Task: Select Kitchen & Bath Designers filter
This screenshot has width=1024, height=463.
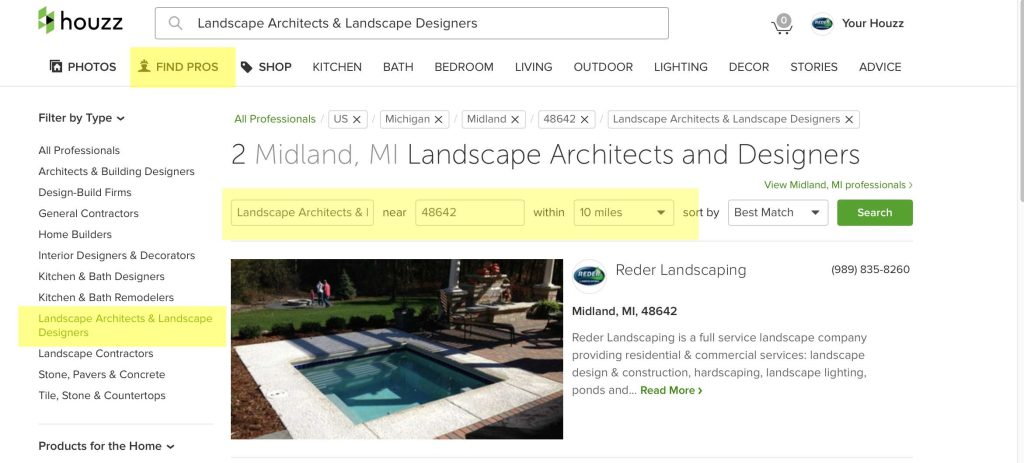Action: pyautogui.click(x=101, y=276)
